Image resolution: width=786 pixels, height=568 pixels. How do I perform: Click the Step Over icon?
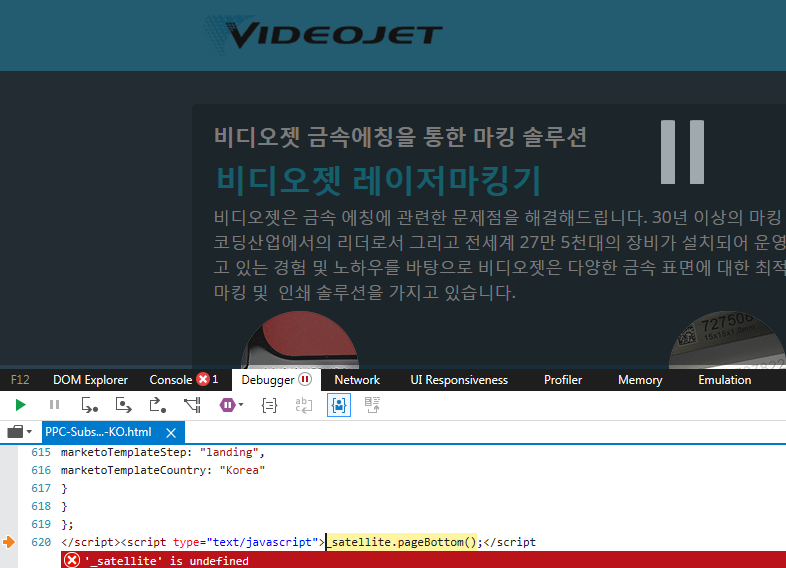[123, 405]
